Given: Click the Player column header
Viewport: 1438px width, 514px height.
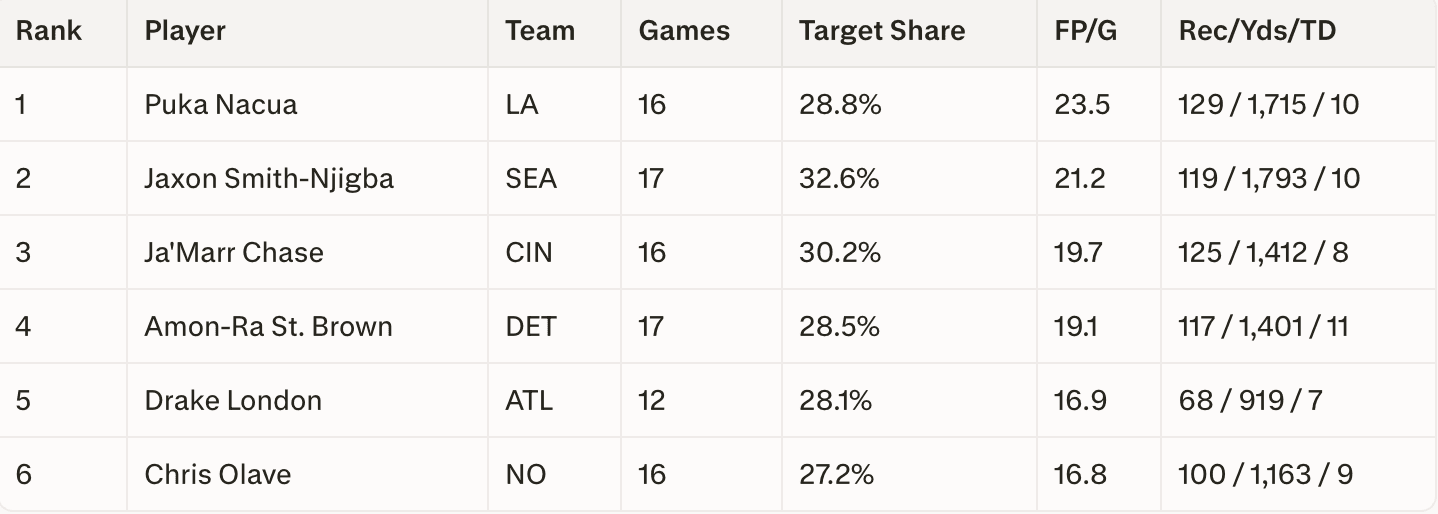Looking at the screenshot, I should 185,31.
